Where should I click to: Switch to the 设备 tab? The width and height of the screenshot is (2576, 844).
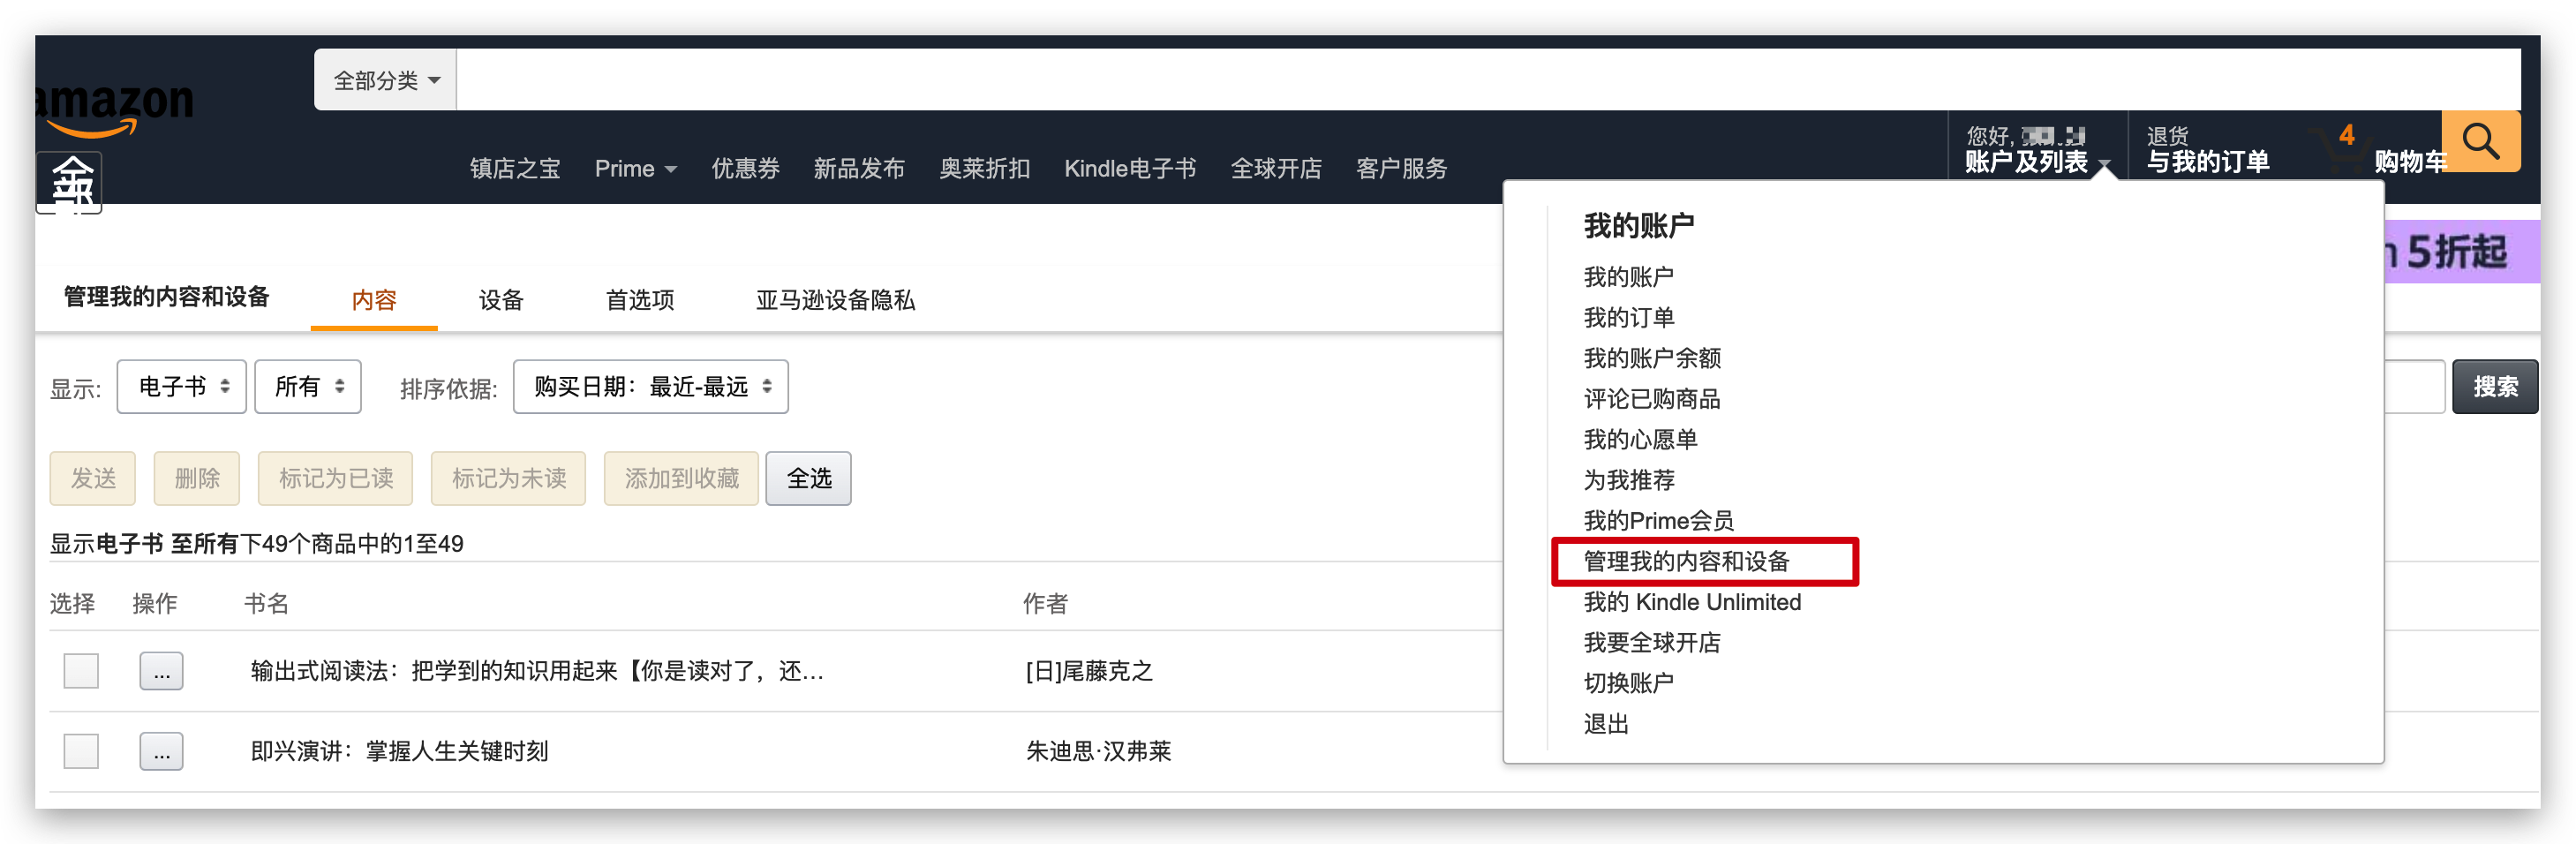click(501, 300)
